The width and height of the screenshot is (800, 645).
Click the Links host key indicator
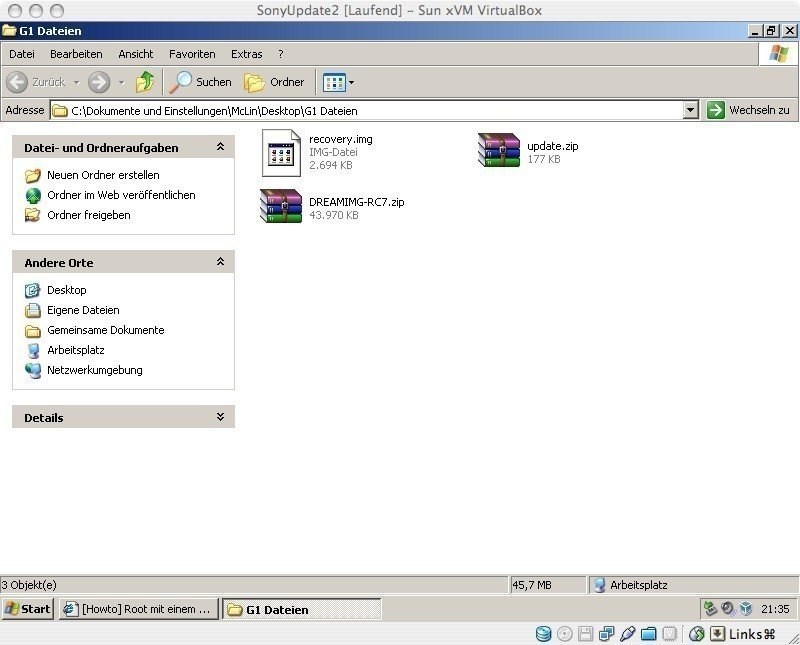752,634
